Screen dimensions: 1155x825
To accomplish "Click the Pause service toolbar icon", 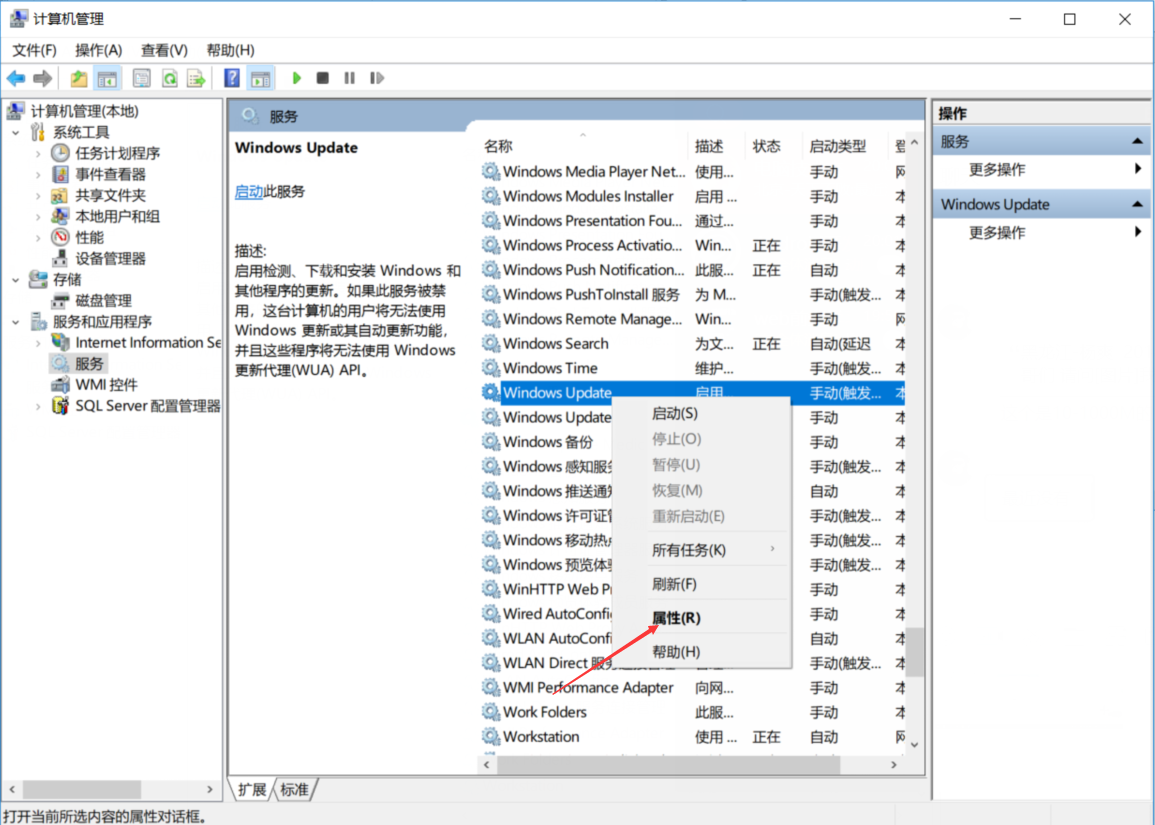I will coord(350,78).
